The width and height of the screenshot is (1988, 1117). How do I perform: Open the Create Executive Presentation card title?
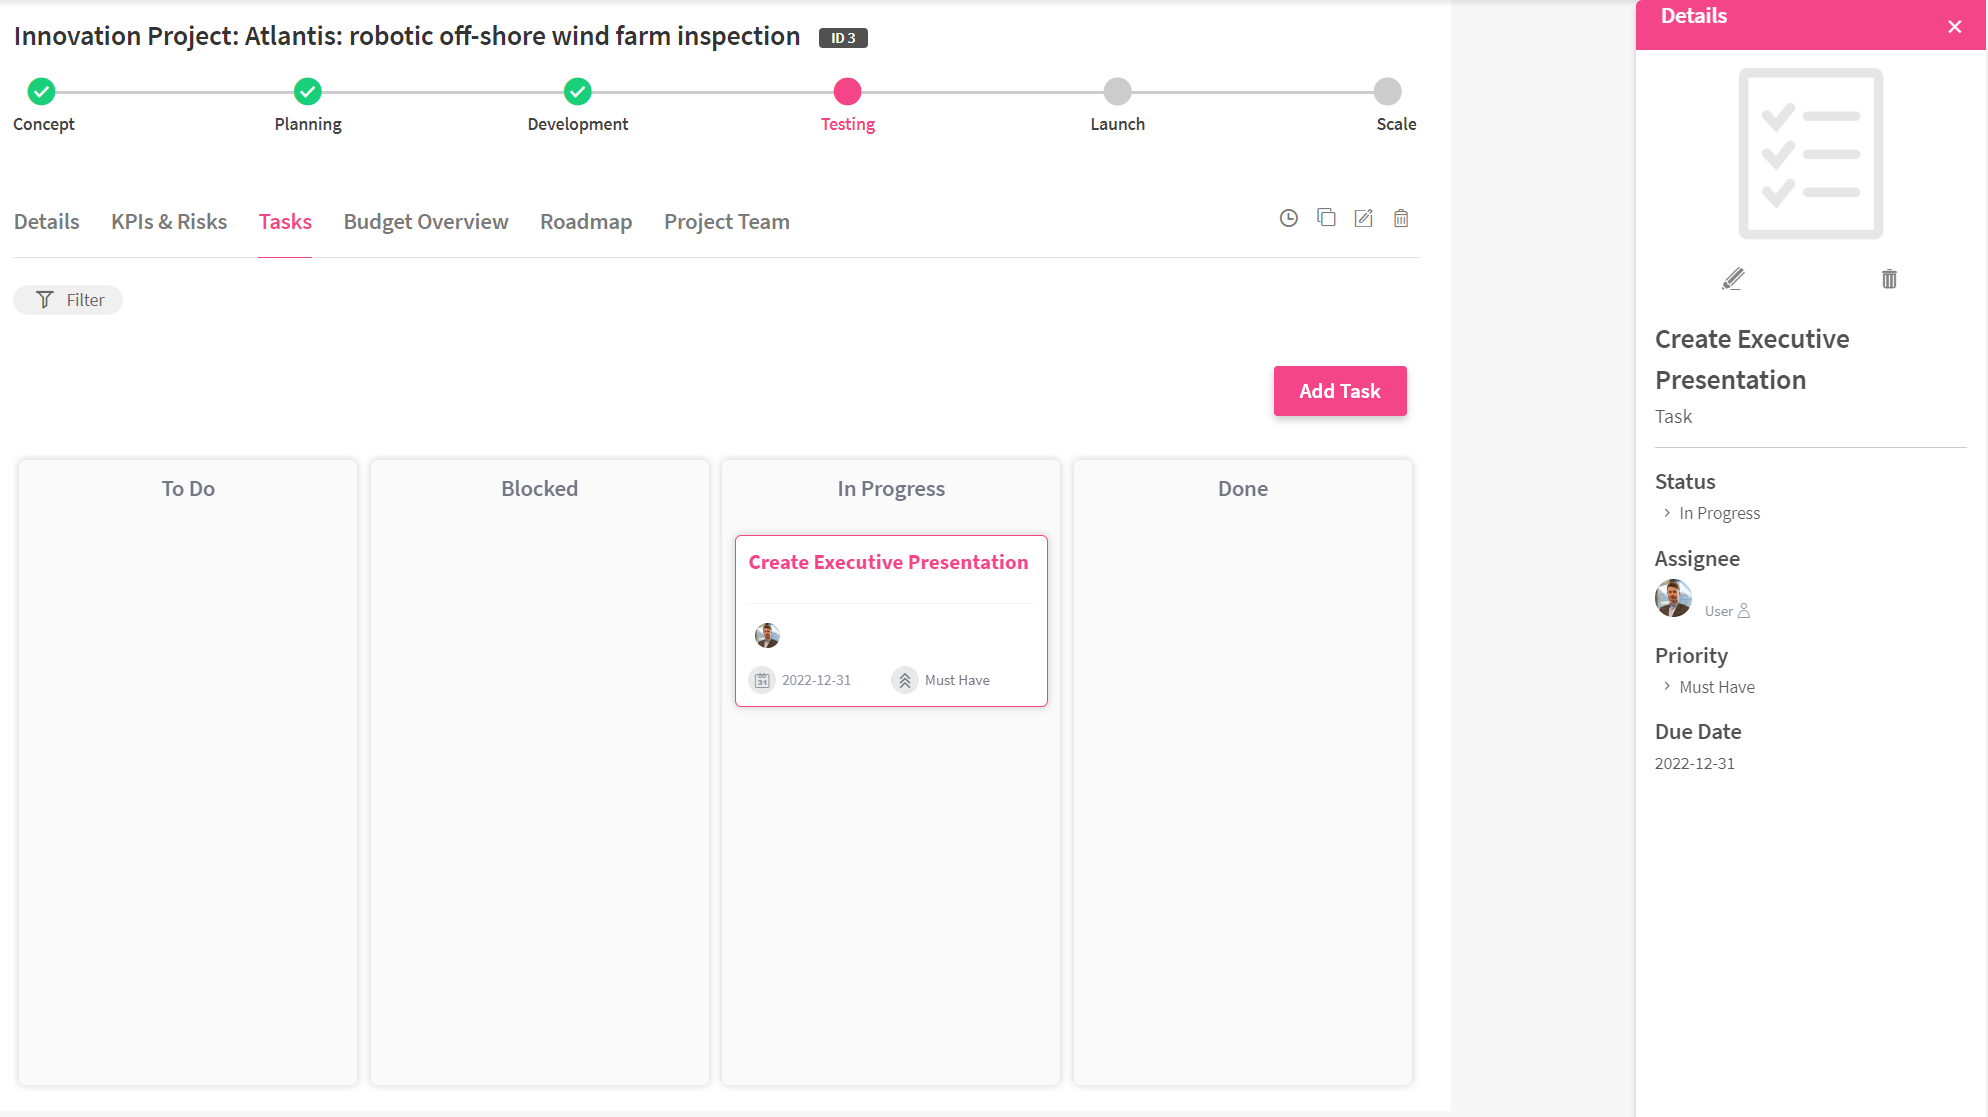click(x=888, y=562)
